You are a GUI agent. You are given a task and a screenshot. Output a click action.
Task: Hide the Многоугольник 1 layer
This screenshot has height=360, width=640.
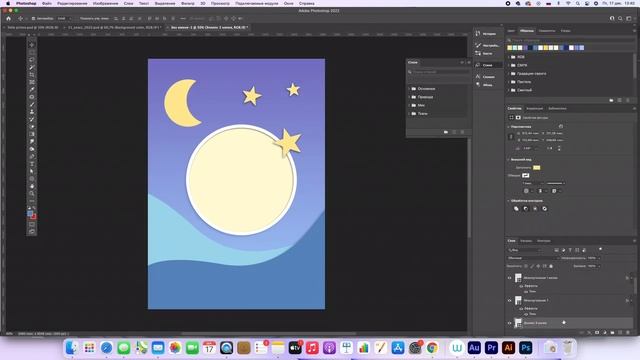tap(509, 300)
